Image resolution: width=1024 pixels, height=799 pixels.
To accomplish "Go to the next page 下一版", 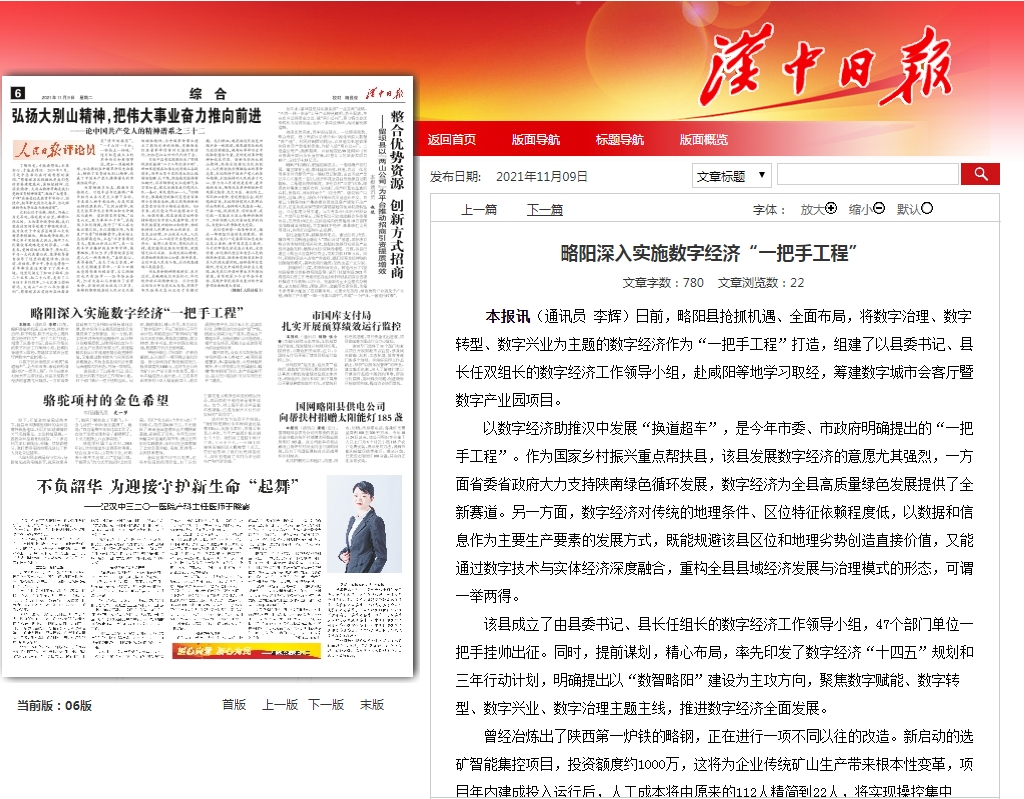I will pyautogui.click(x=326, y=705).
